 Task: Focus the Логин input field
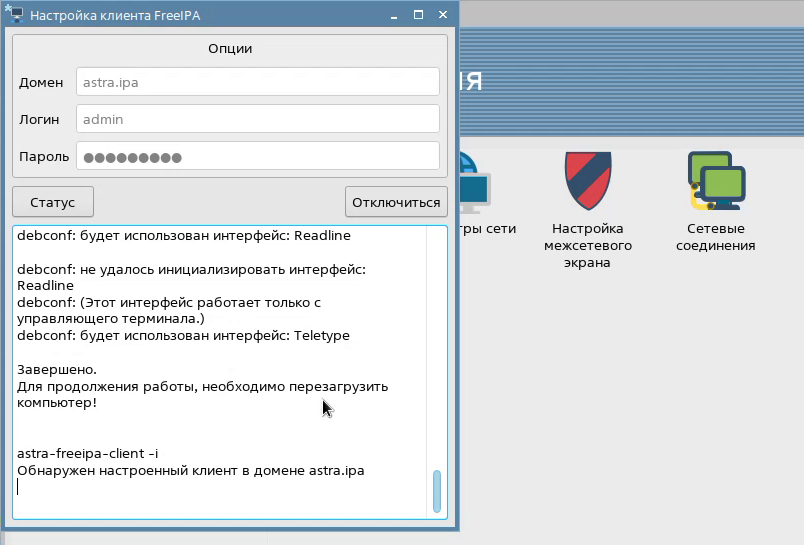(258, 119)
